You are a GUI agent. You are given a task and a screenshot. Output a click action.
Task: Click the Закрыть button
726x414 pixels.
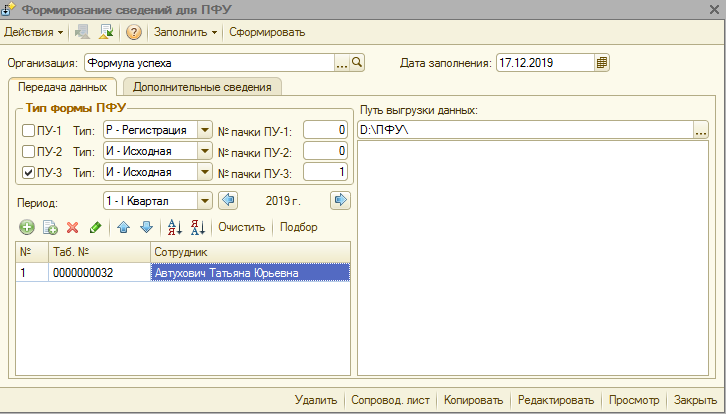(x=695, y=400)
